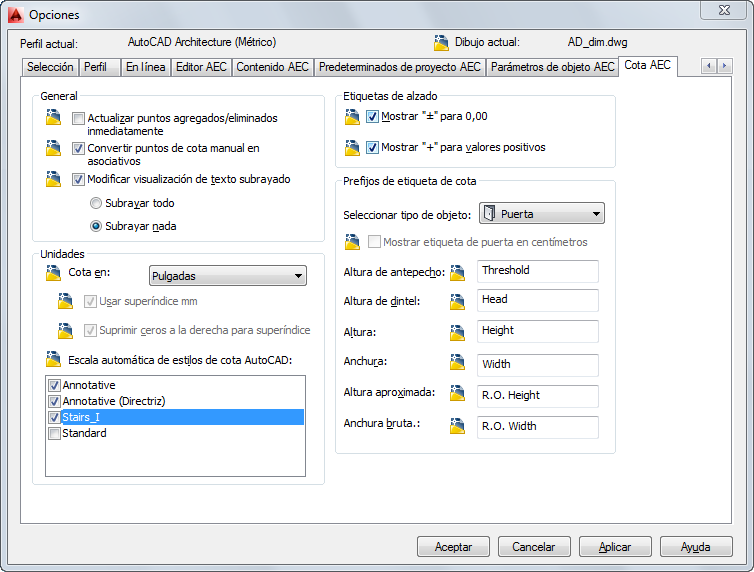Click drawing icon beside Cota en label
This screenshot has height=572, width=754.
53,273
